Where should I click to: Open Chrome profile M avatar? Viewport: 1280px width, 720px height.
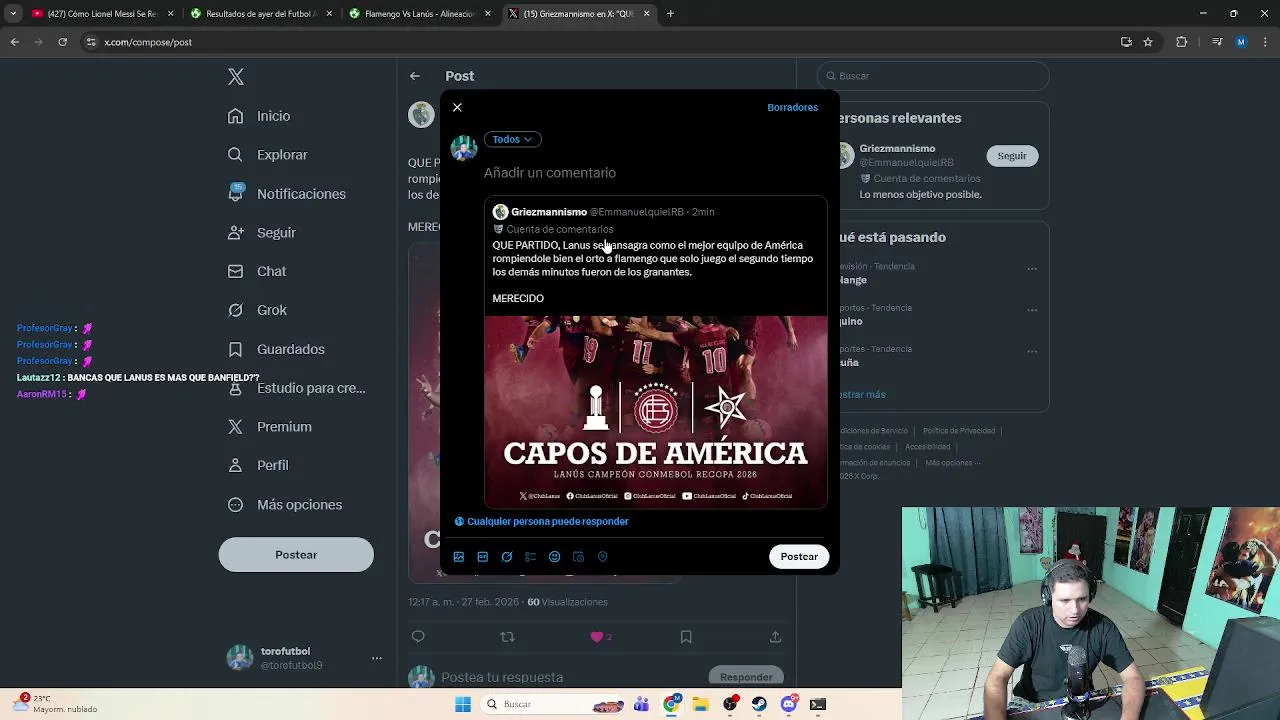point(1241,42)
